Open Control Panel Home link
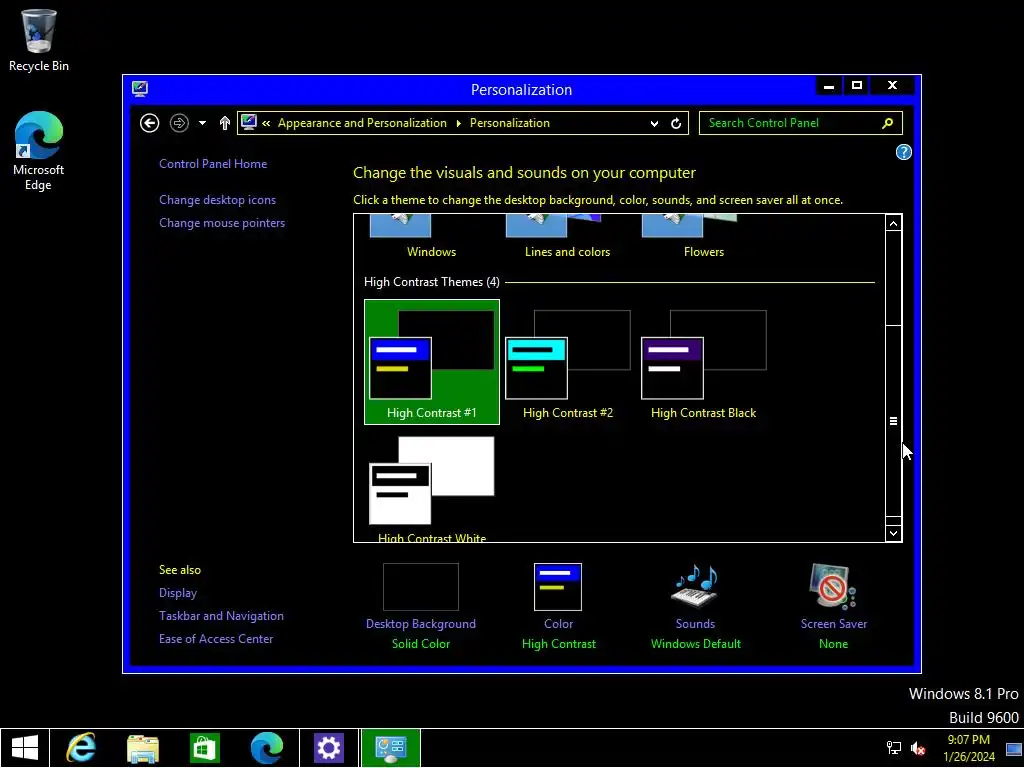Viewport: 1024px width, 768px height. pos(213,164)
